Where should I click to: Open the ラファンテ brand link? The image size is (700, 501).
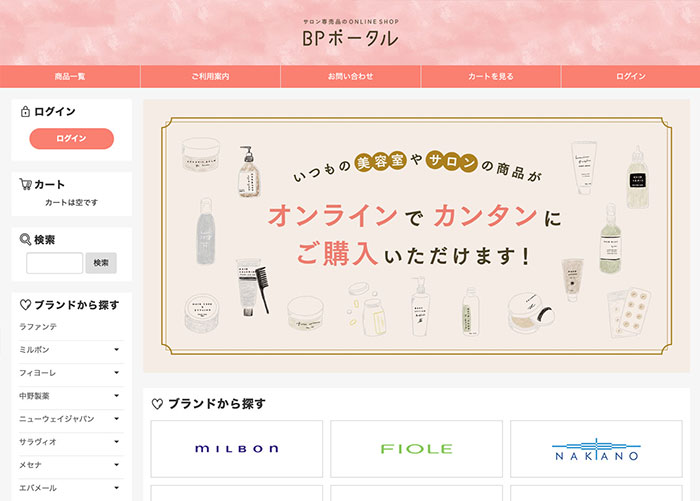pos(38,327)
